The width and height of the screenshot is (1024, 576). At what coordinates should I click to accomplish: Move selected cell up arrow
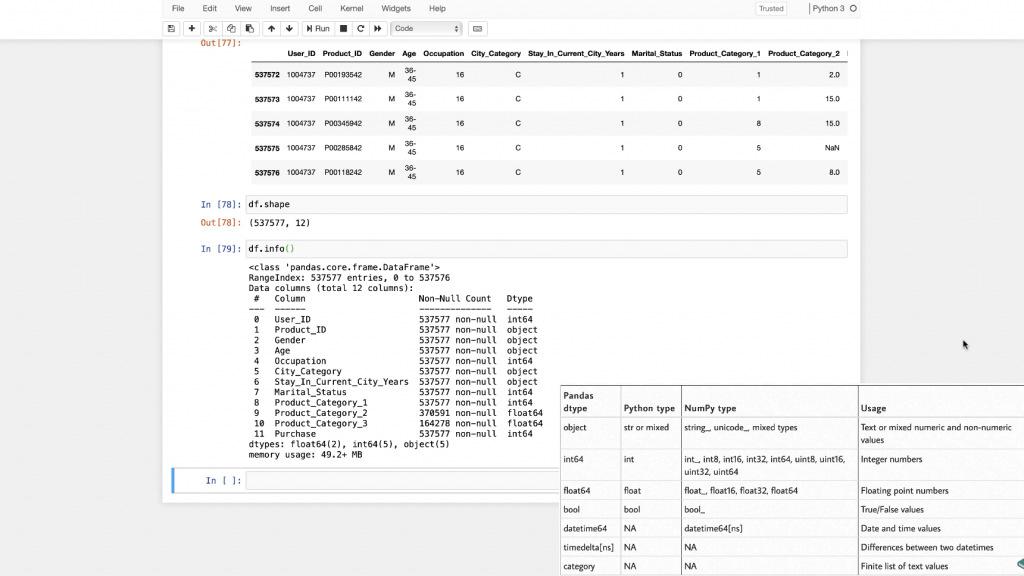point(271,29)
